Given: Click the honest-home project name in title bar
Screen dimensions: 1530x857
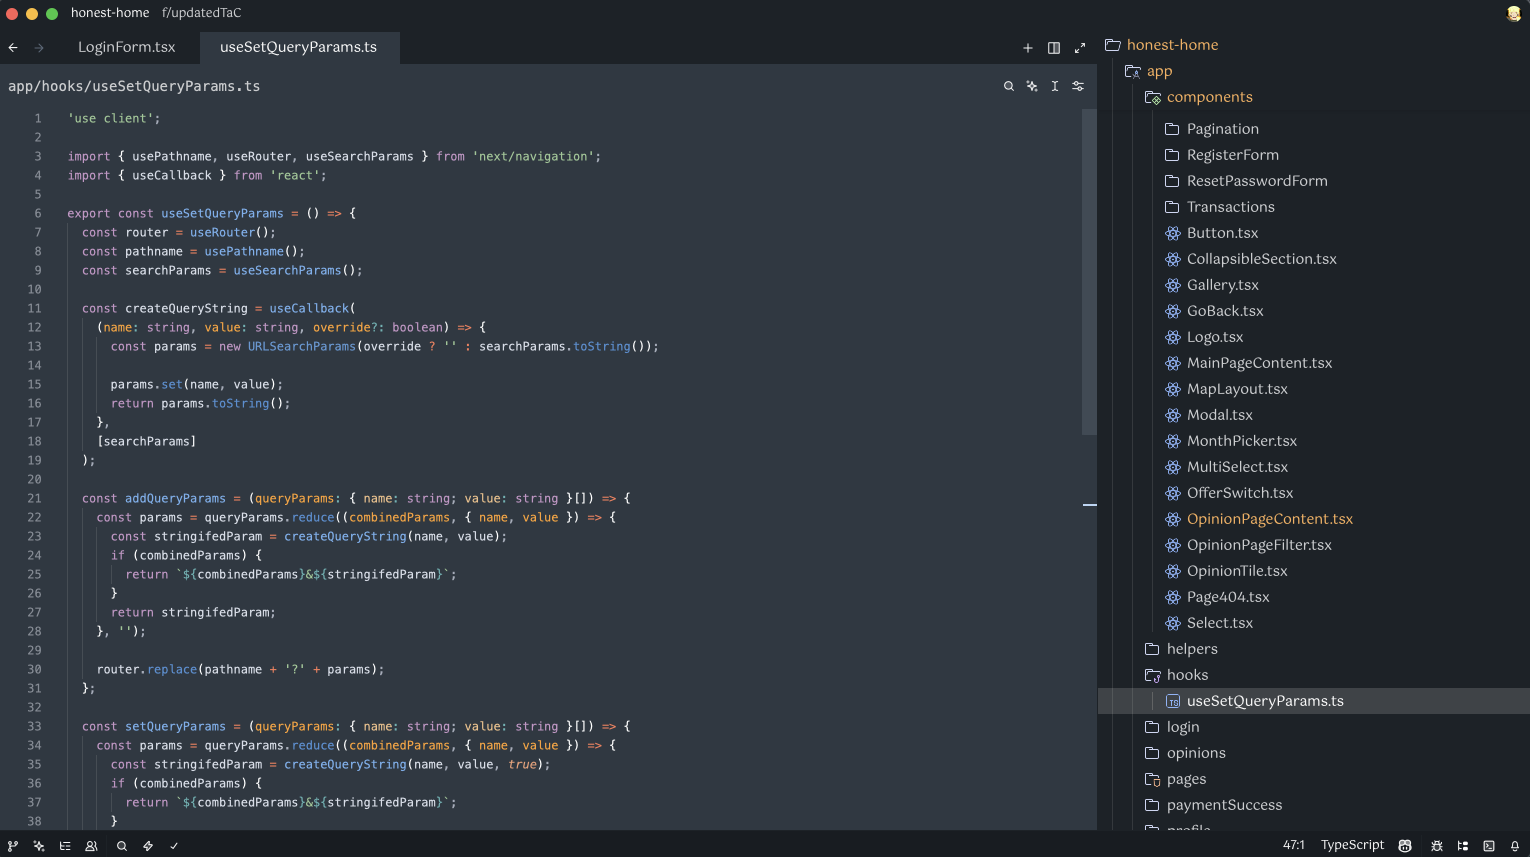Looking at the screenshot, I should (x=110, y=13).
